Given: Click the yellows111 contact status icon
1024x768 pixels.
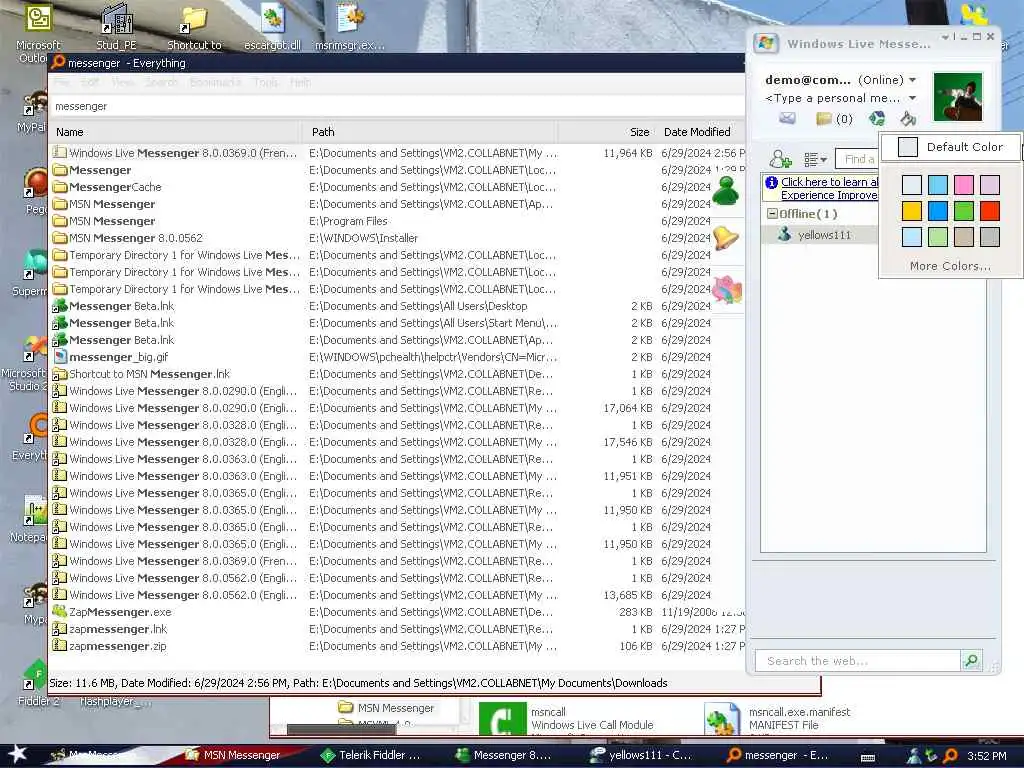Looking at the screenshot, I should click(784, 234).
